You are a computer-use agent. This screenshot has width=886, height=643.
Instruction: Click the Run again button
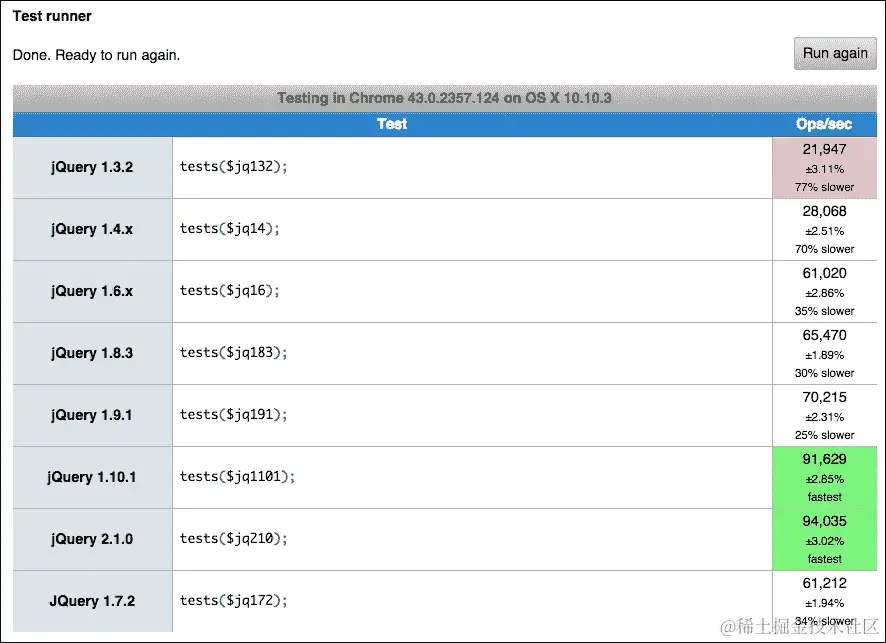click(x=835, y=54)
